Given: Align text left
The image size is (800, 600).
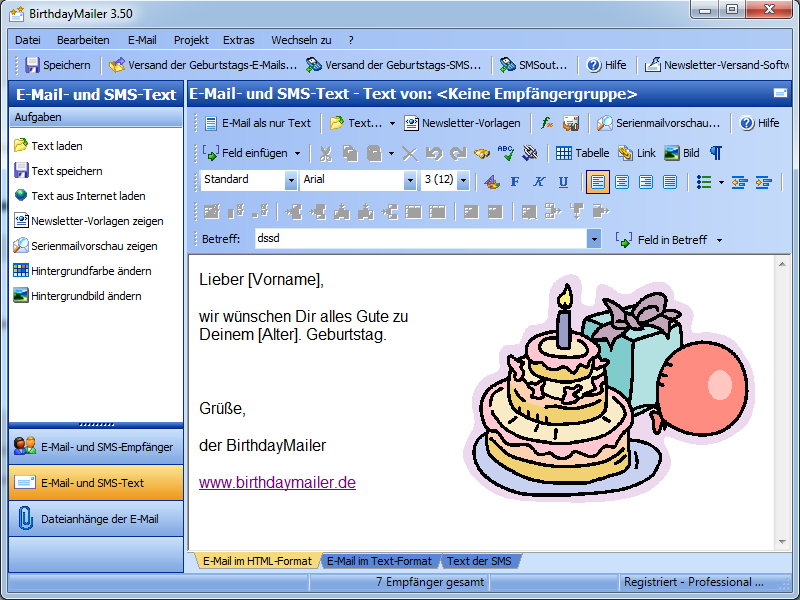Looking at the screenshot, I should [597, 182].
